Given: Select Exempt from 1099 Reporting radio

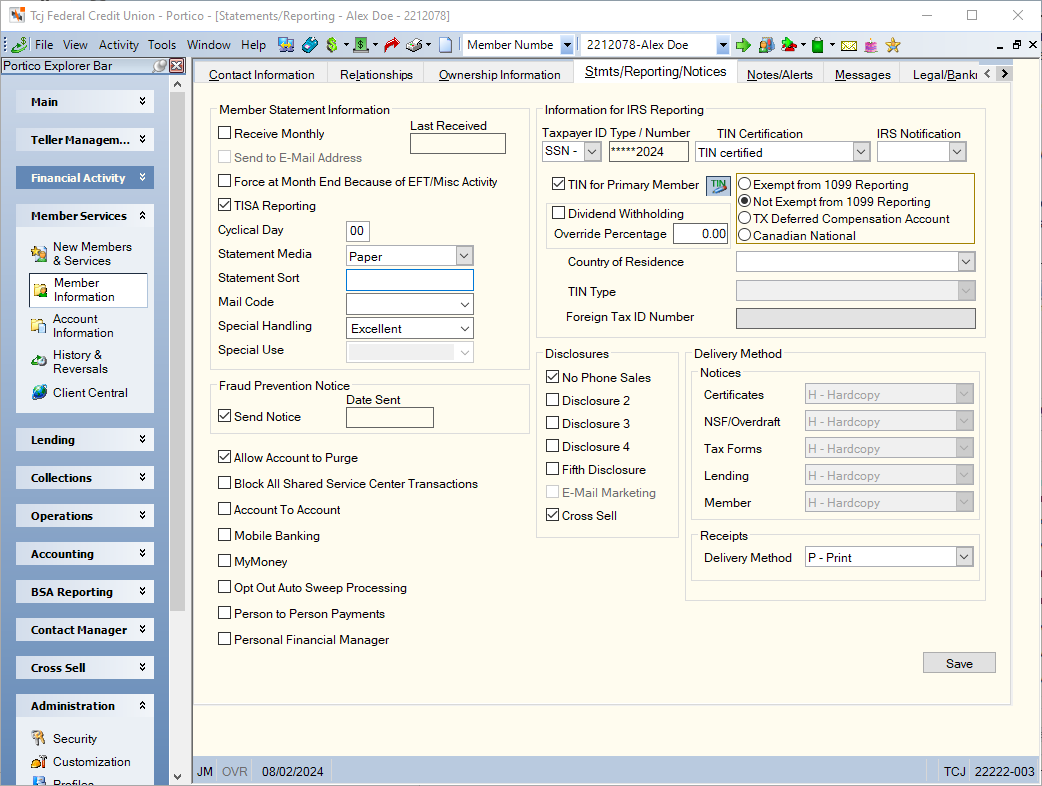Looking at the screenshot, I should (745, 184).
